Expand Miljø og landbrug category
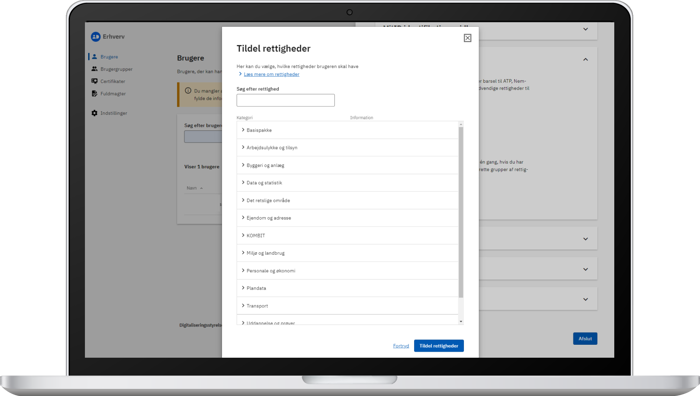Screen dimensions: 700x396 tap(347, 253)
